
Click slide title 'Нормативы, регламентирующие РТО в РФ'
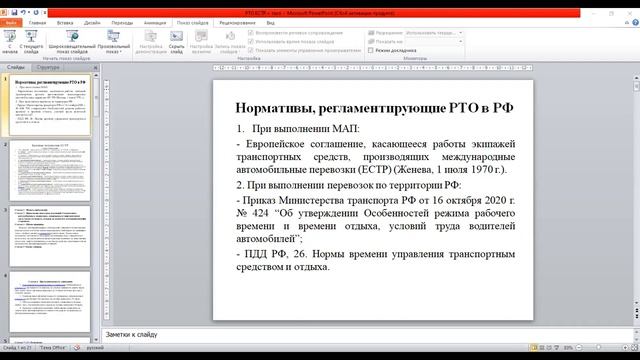[x=374, y=108]
